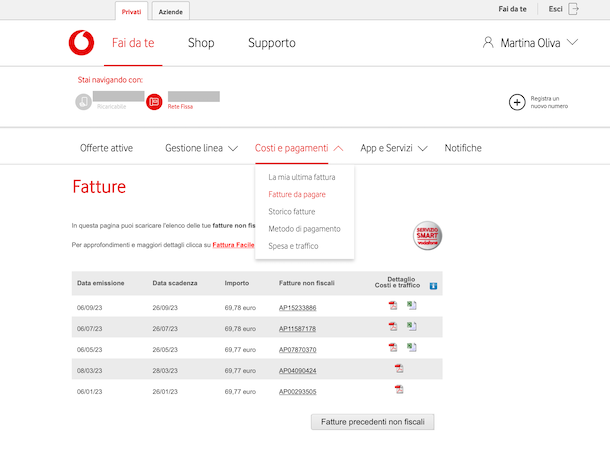The height and width of the screenshot is (459, 610).
Task: Expand the App e Servizi dropdown
Action: coord(422,148)
